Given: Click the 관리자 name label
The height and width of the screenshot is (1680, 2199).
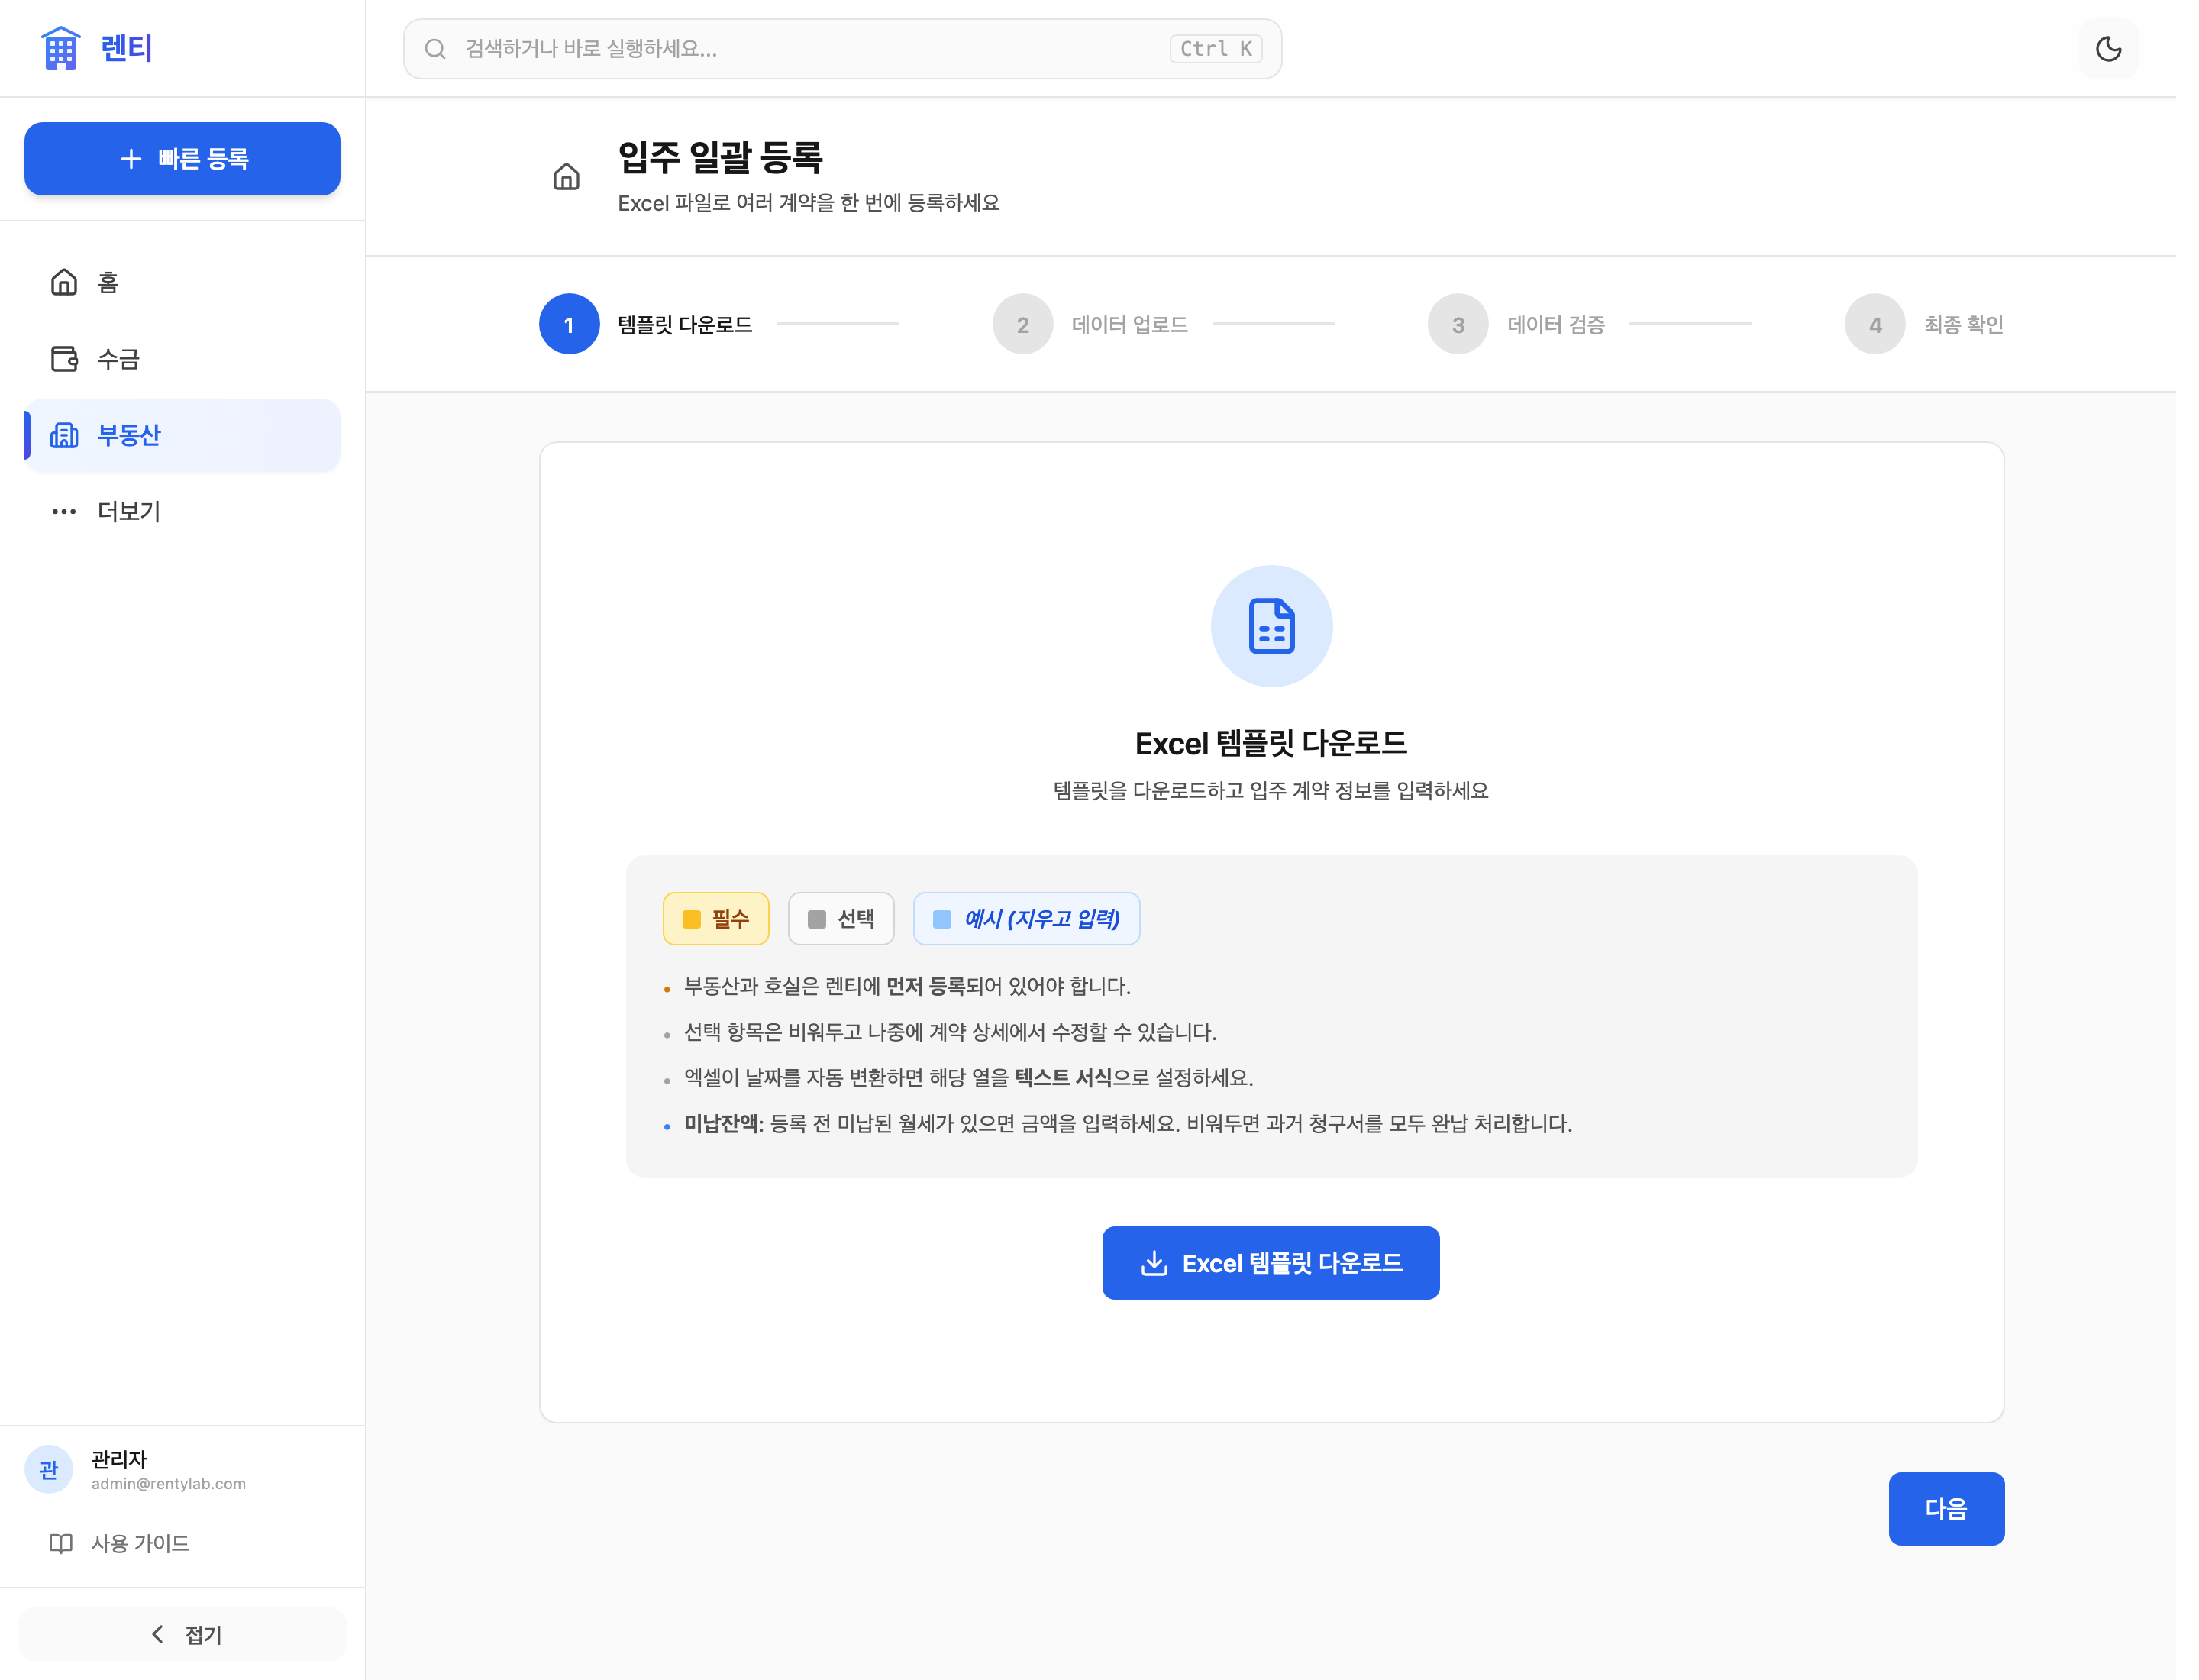Looking at the screenshot, I should (119, 1459).
